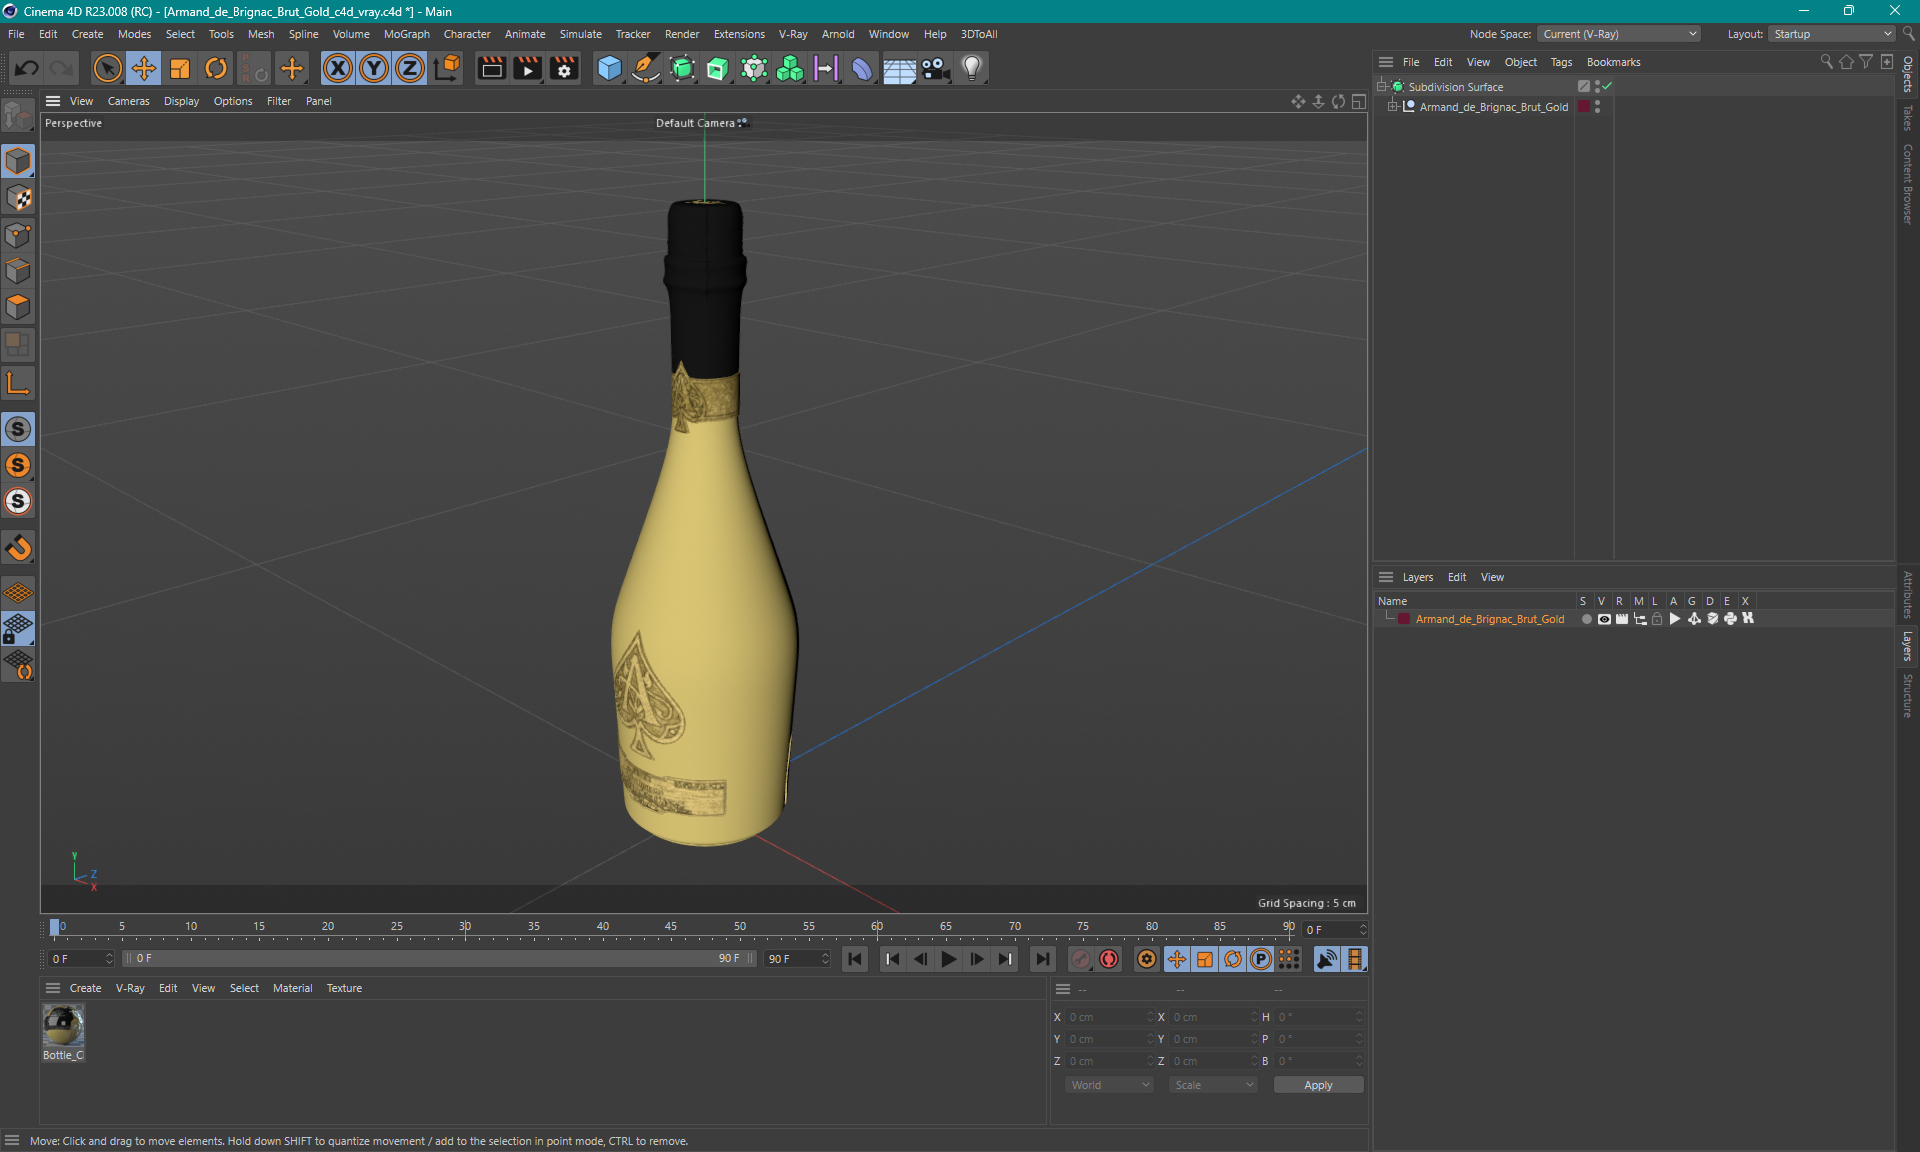Screen dimensions: 1920x1152
Task: Open the MoGraph menu
Action: tap(406, 34)
